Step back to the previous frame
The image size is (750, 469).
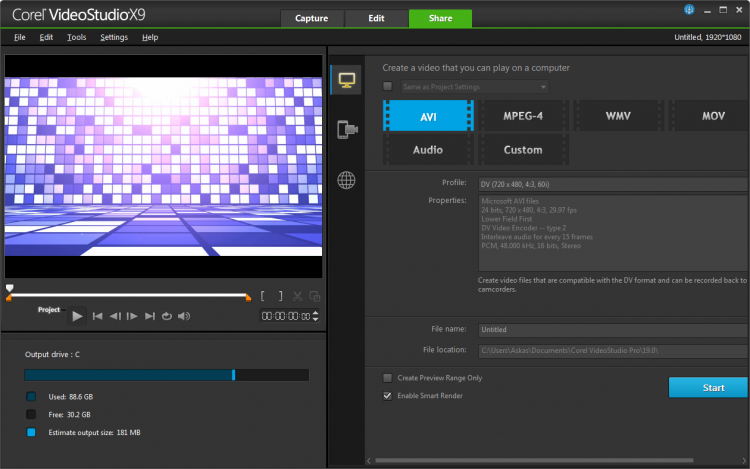(x=115, y=316)
